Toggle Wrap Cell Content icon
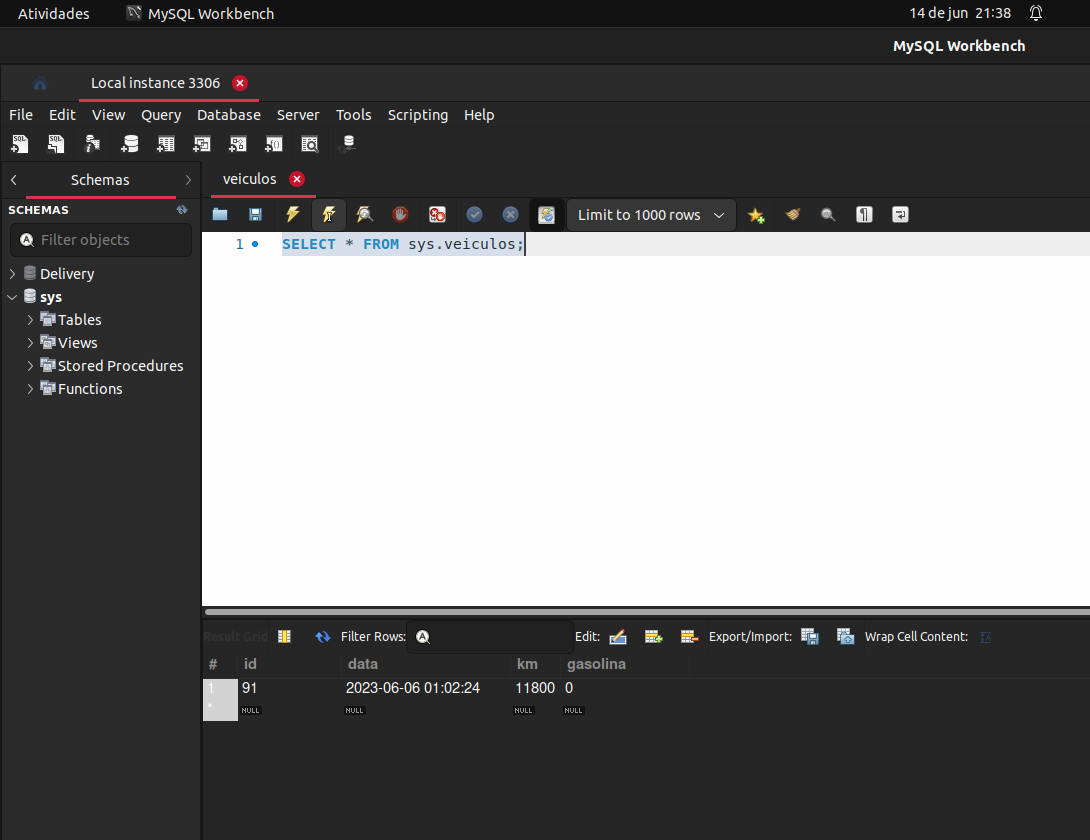 tap(986, 637)
